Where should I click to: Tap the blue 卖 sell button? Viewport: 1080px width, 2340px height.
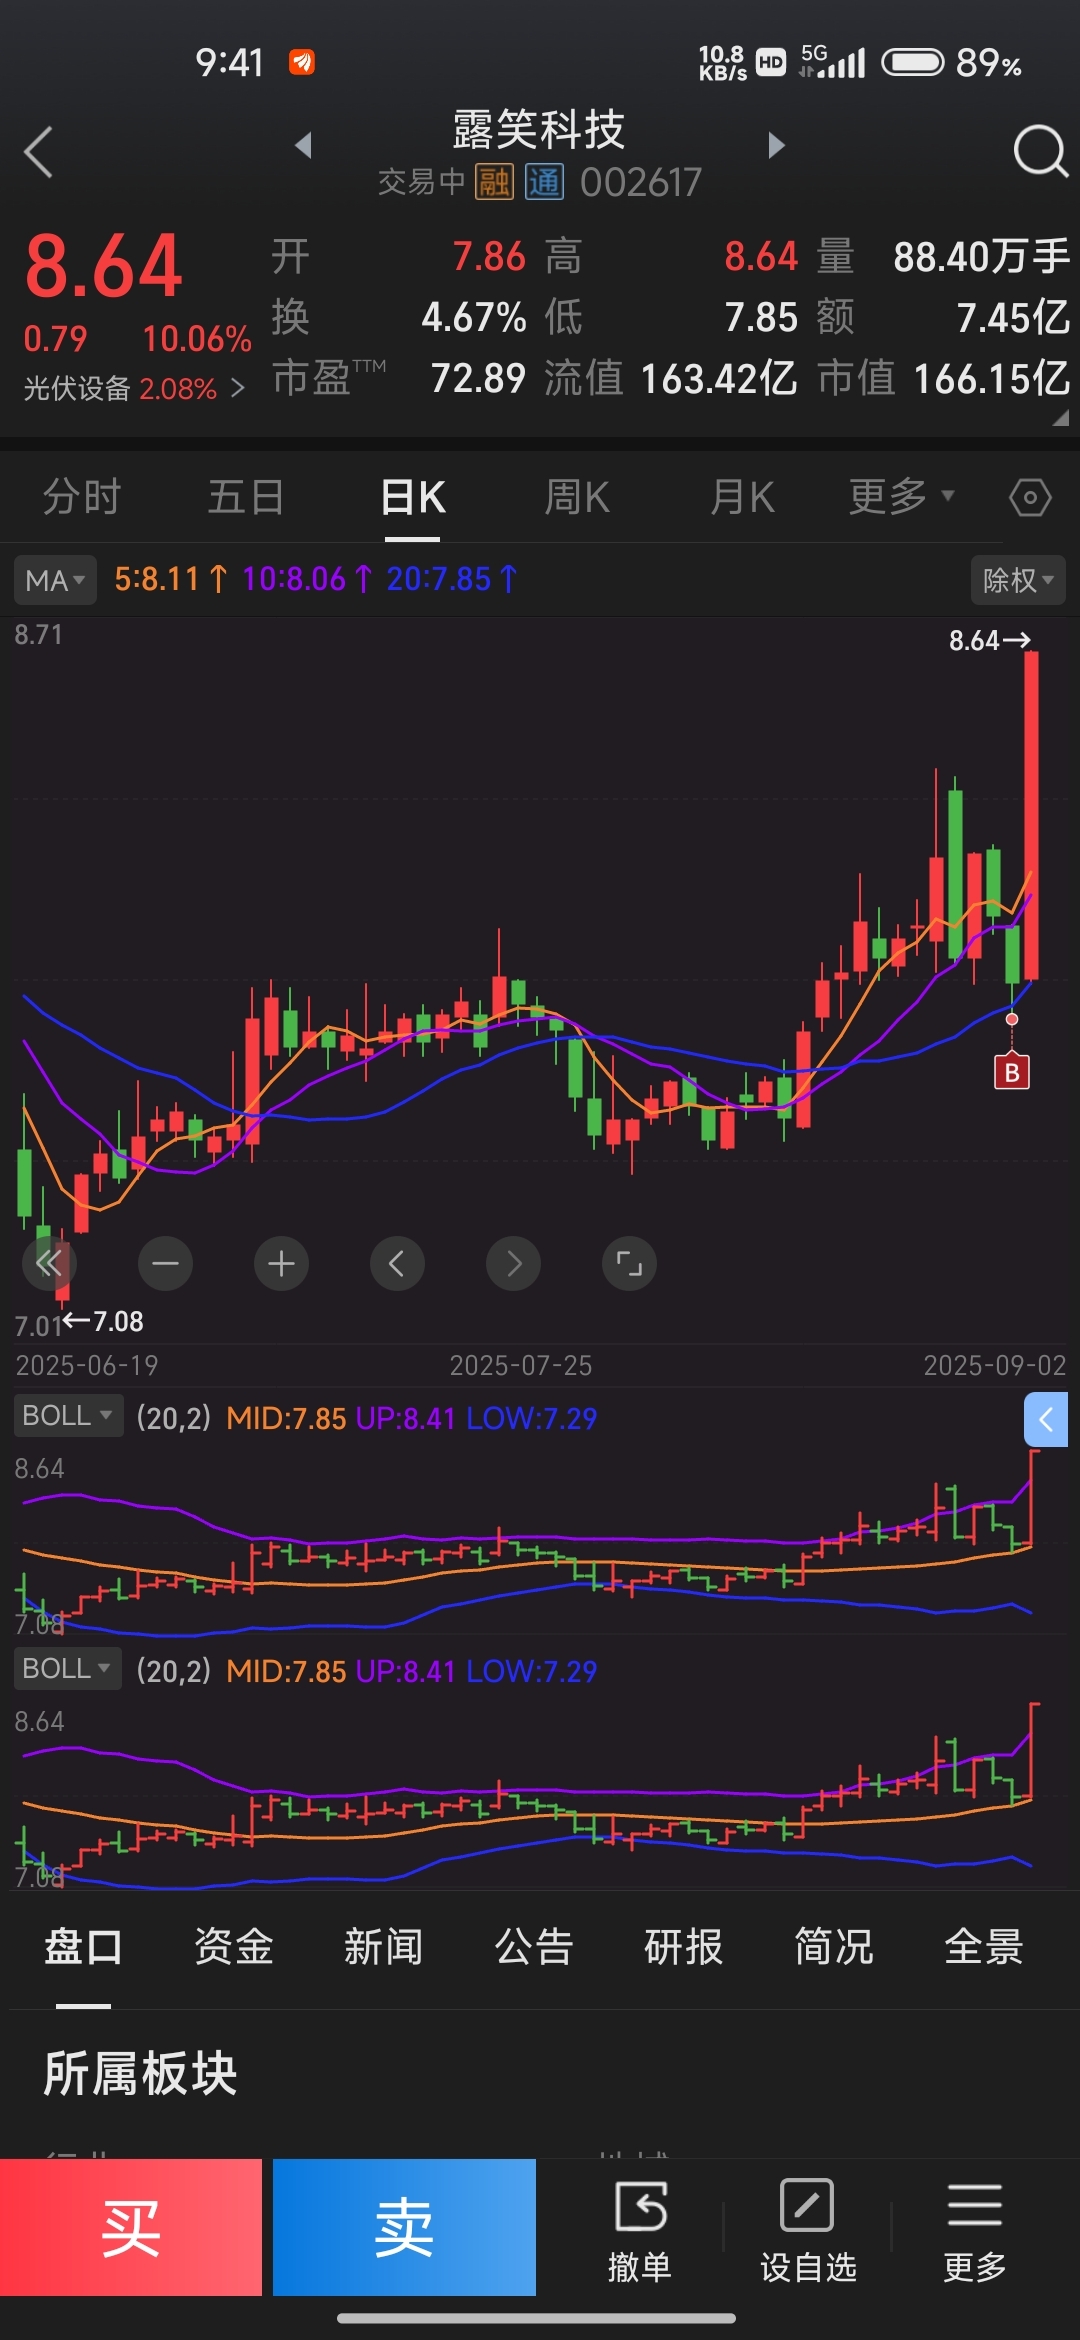[x=404, y=2227]
